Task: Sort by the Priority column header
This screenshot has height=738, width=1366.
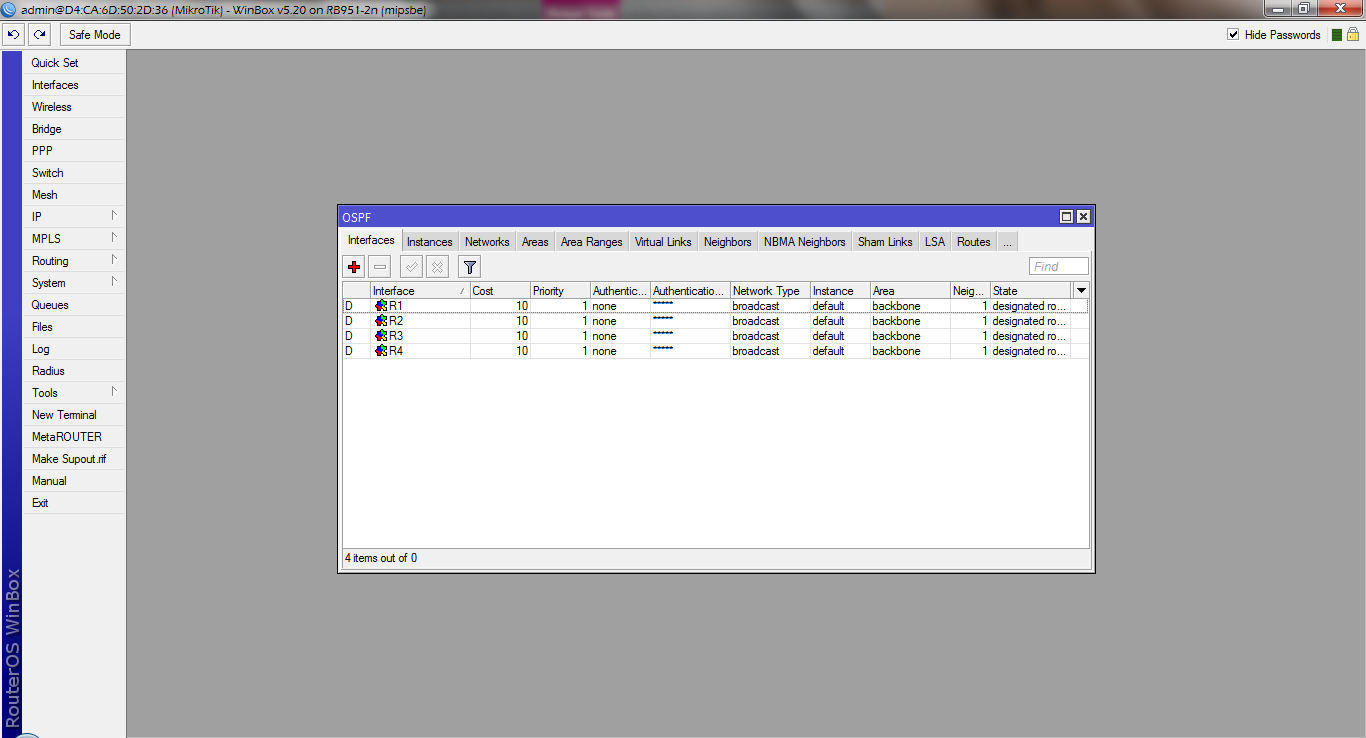Action: 560,291
